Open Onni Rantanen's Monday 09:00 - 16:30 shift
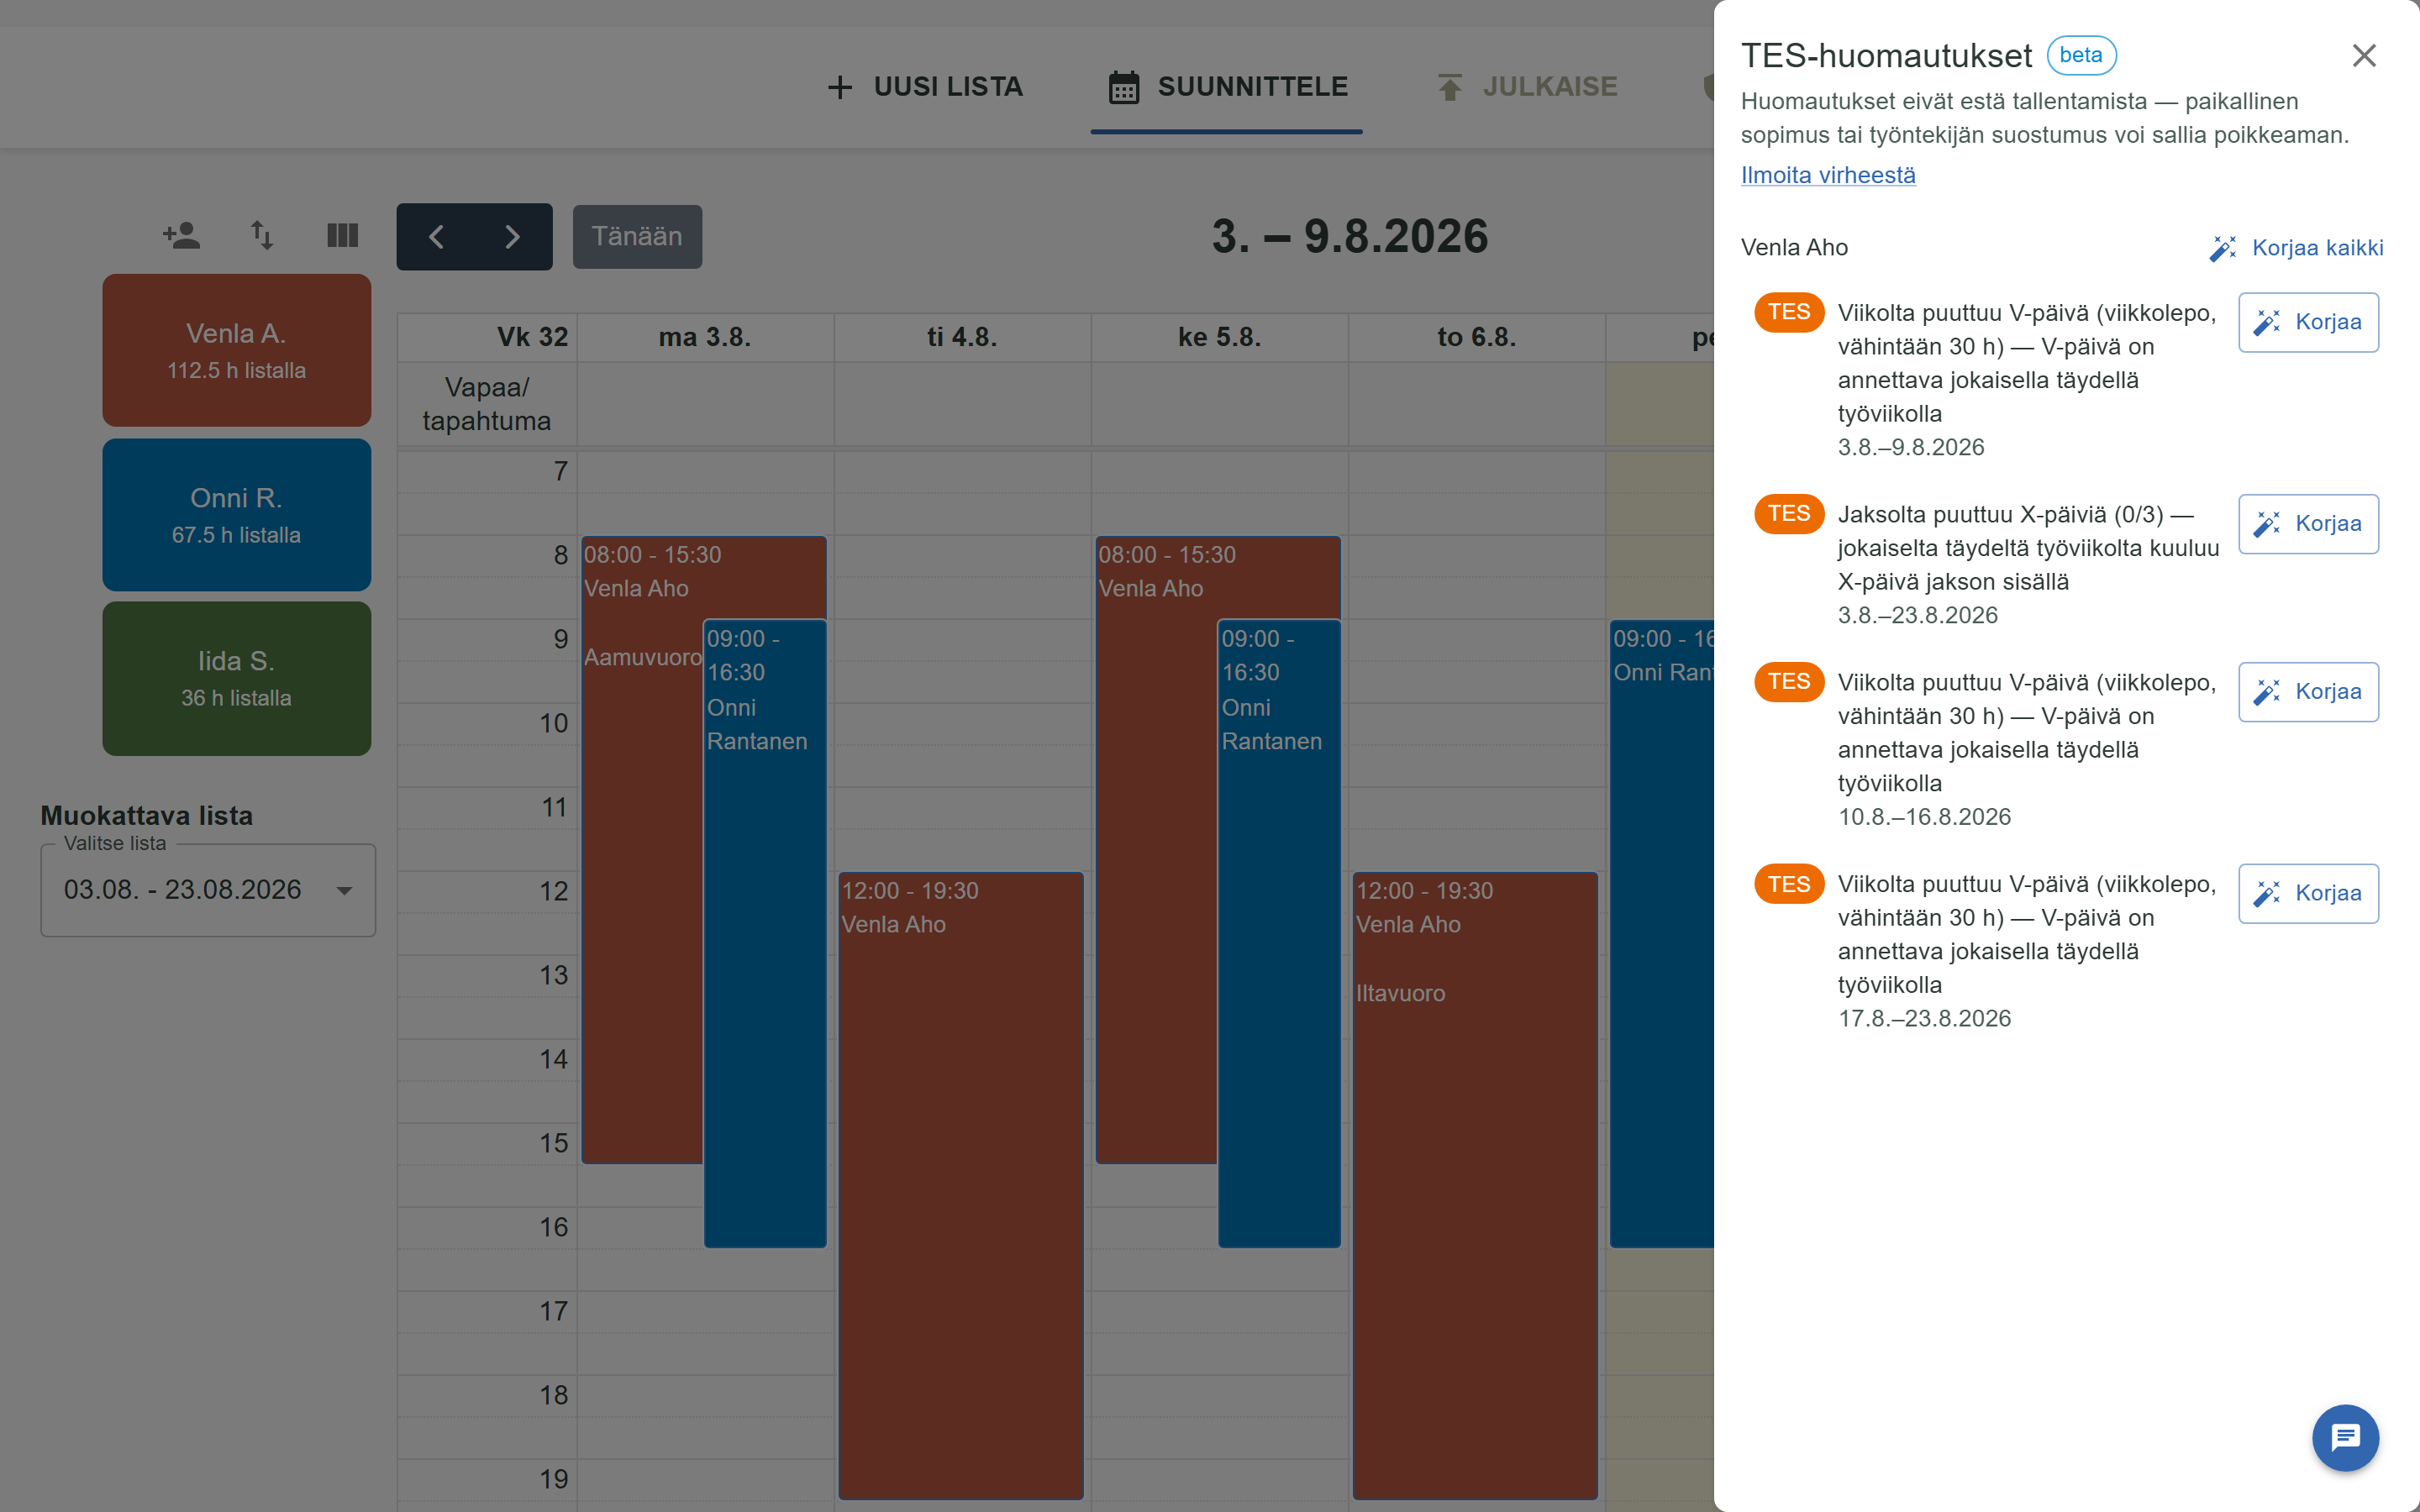The width and height of the screenshot is (2420, 1512). (x=765, y=933)
